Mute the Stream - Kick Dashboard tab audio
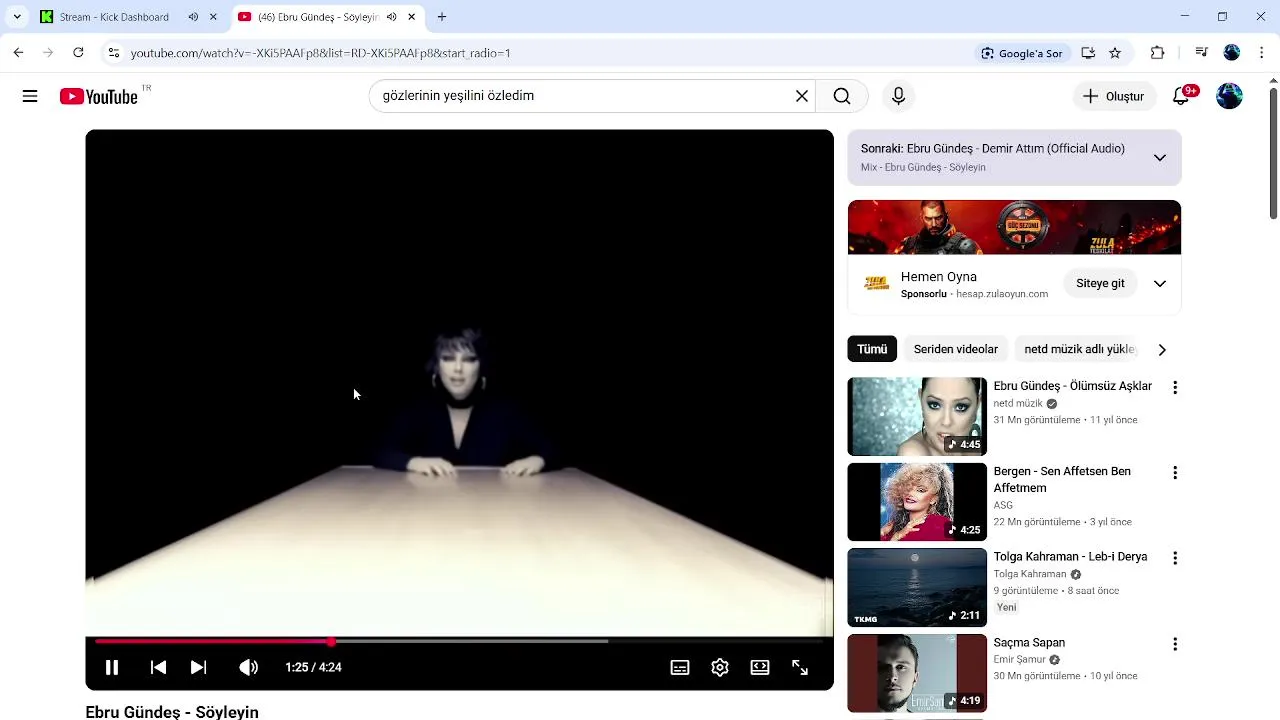The height and width of the screenshot is (720, 1280). pos(193,17)
